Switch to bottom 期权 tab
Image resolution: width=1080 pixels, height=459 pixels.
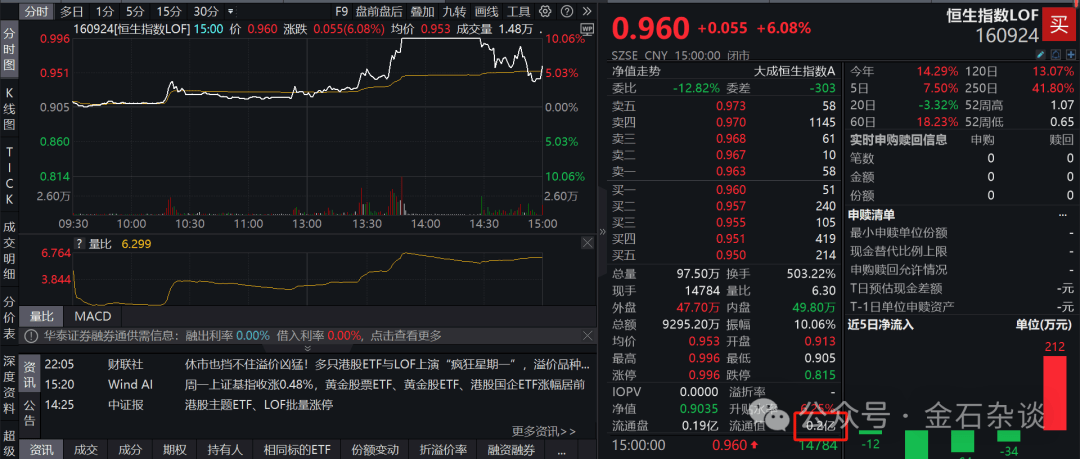tap(174, 450)
